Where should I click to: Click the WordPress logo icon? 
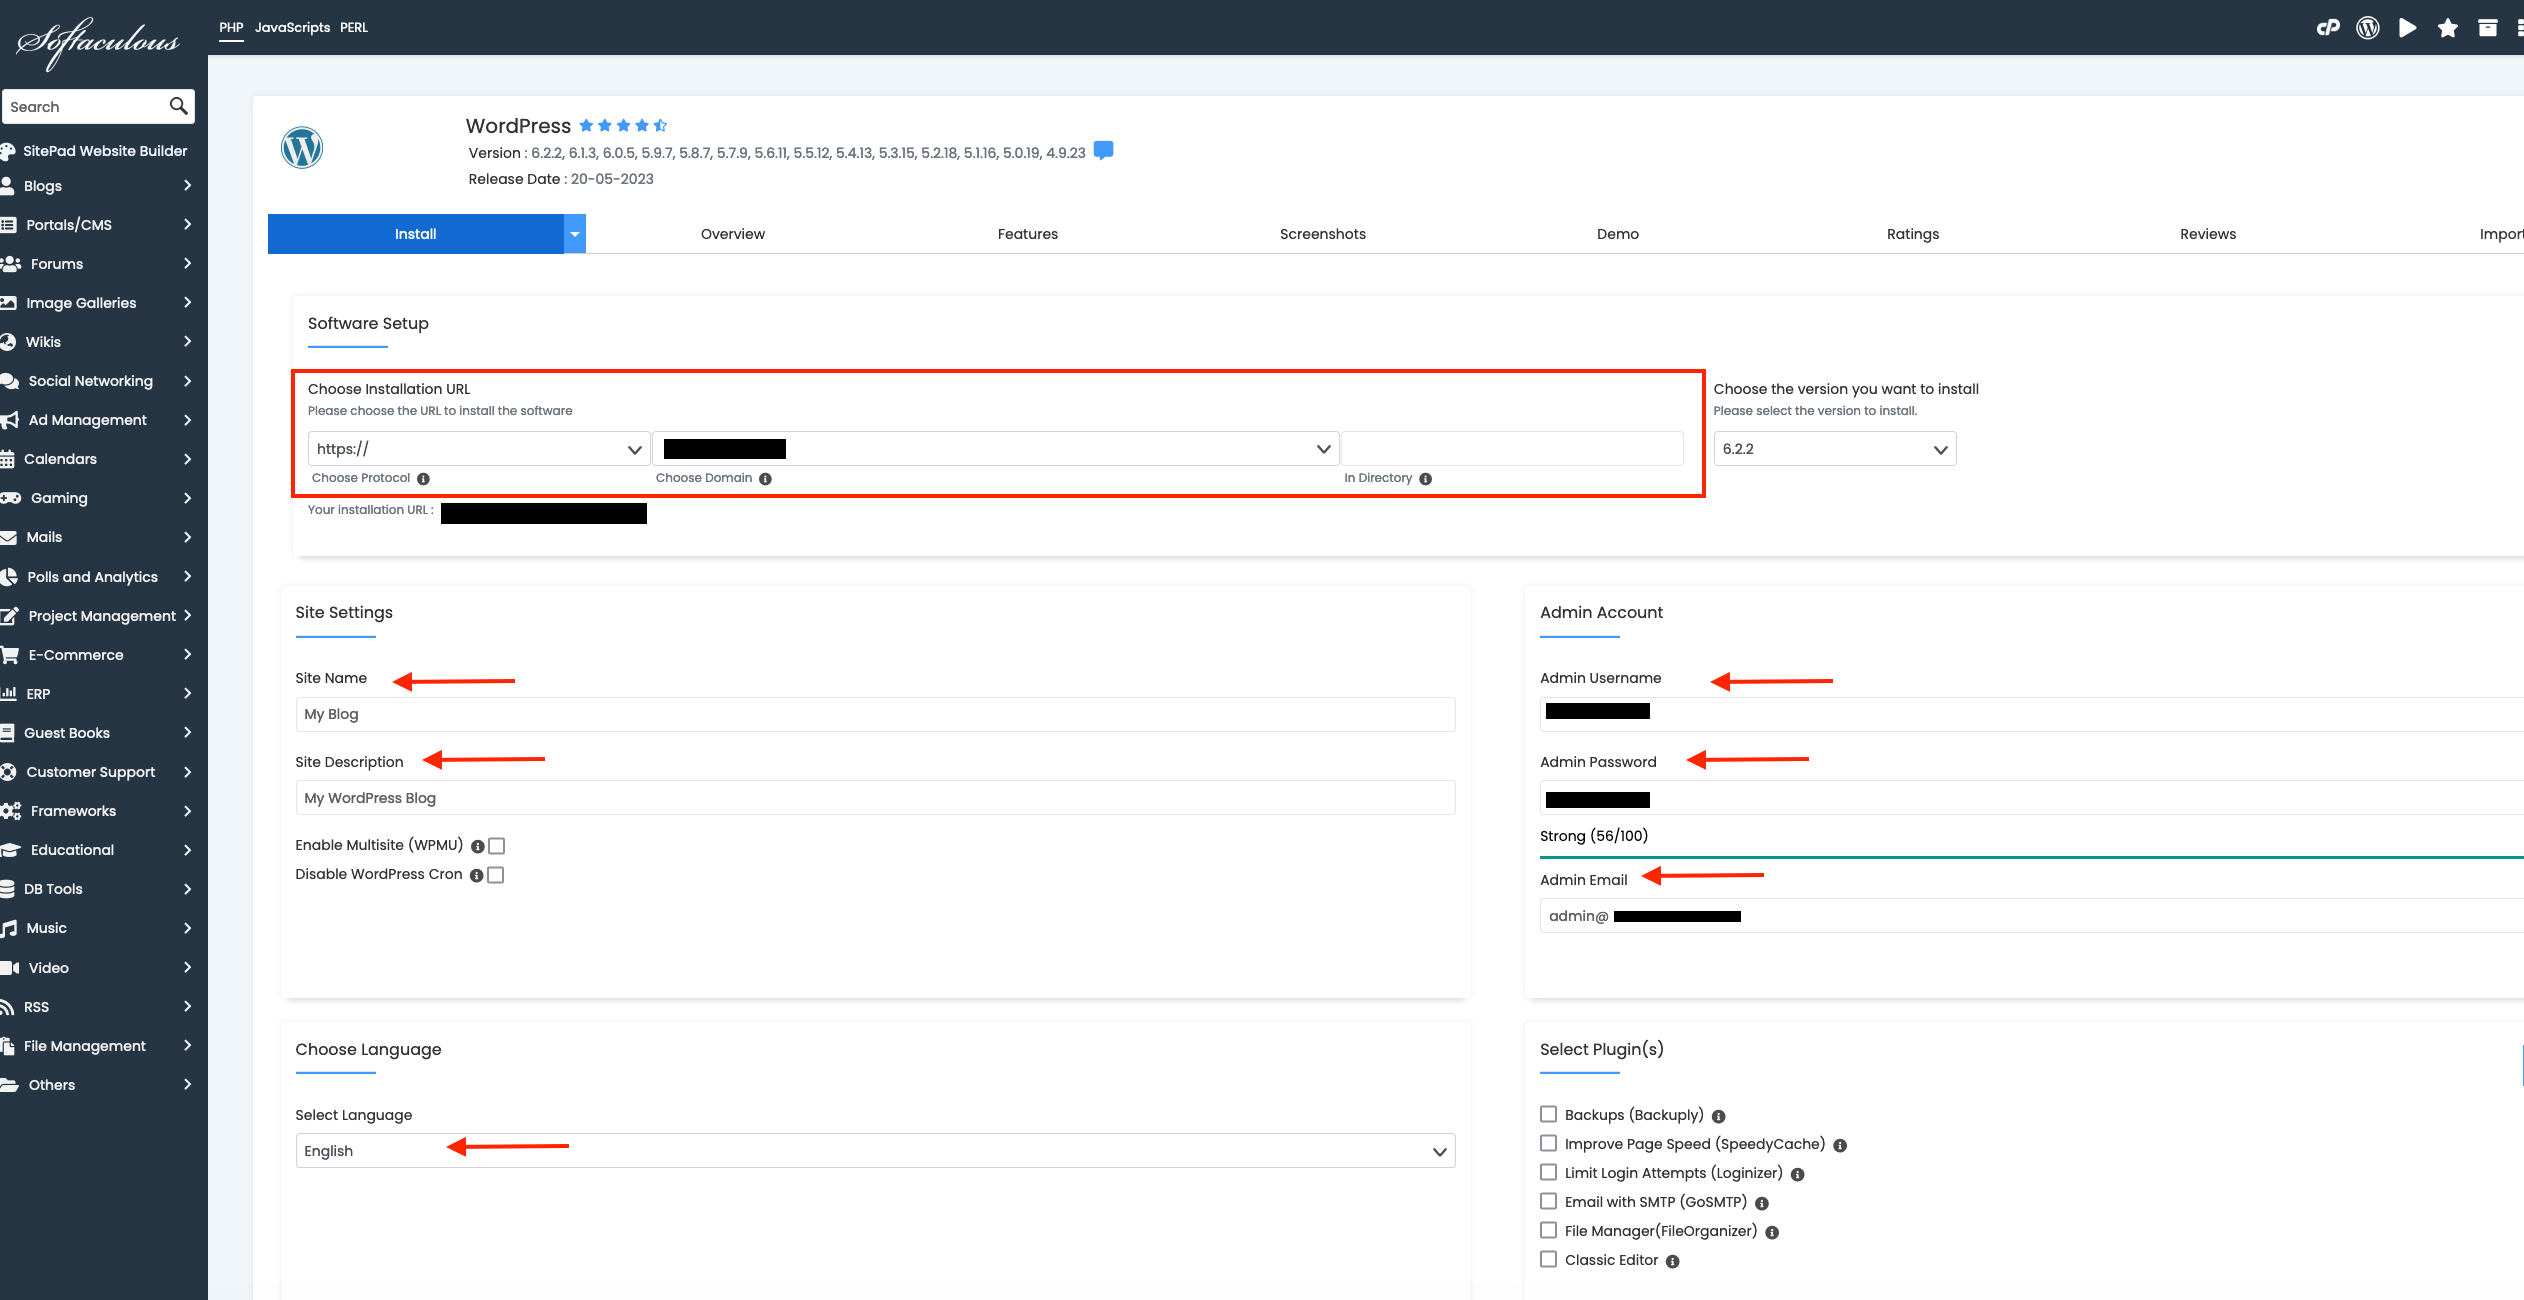[302, 148]
